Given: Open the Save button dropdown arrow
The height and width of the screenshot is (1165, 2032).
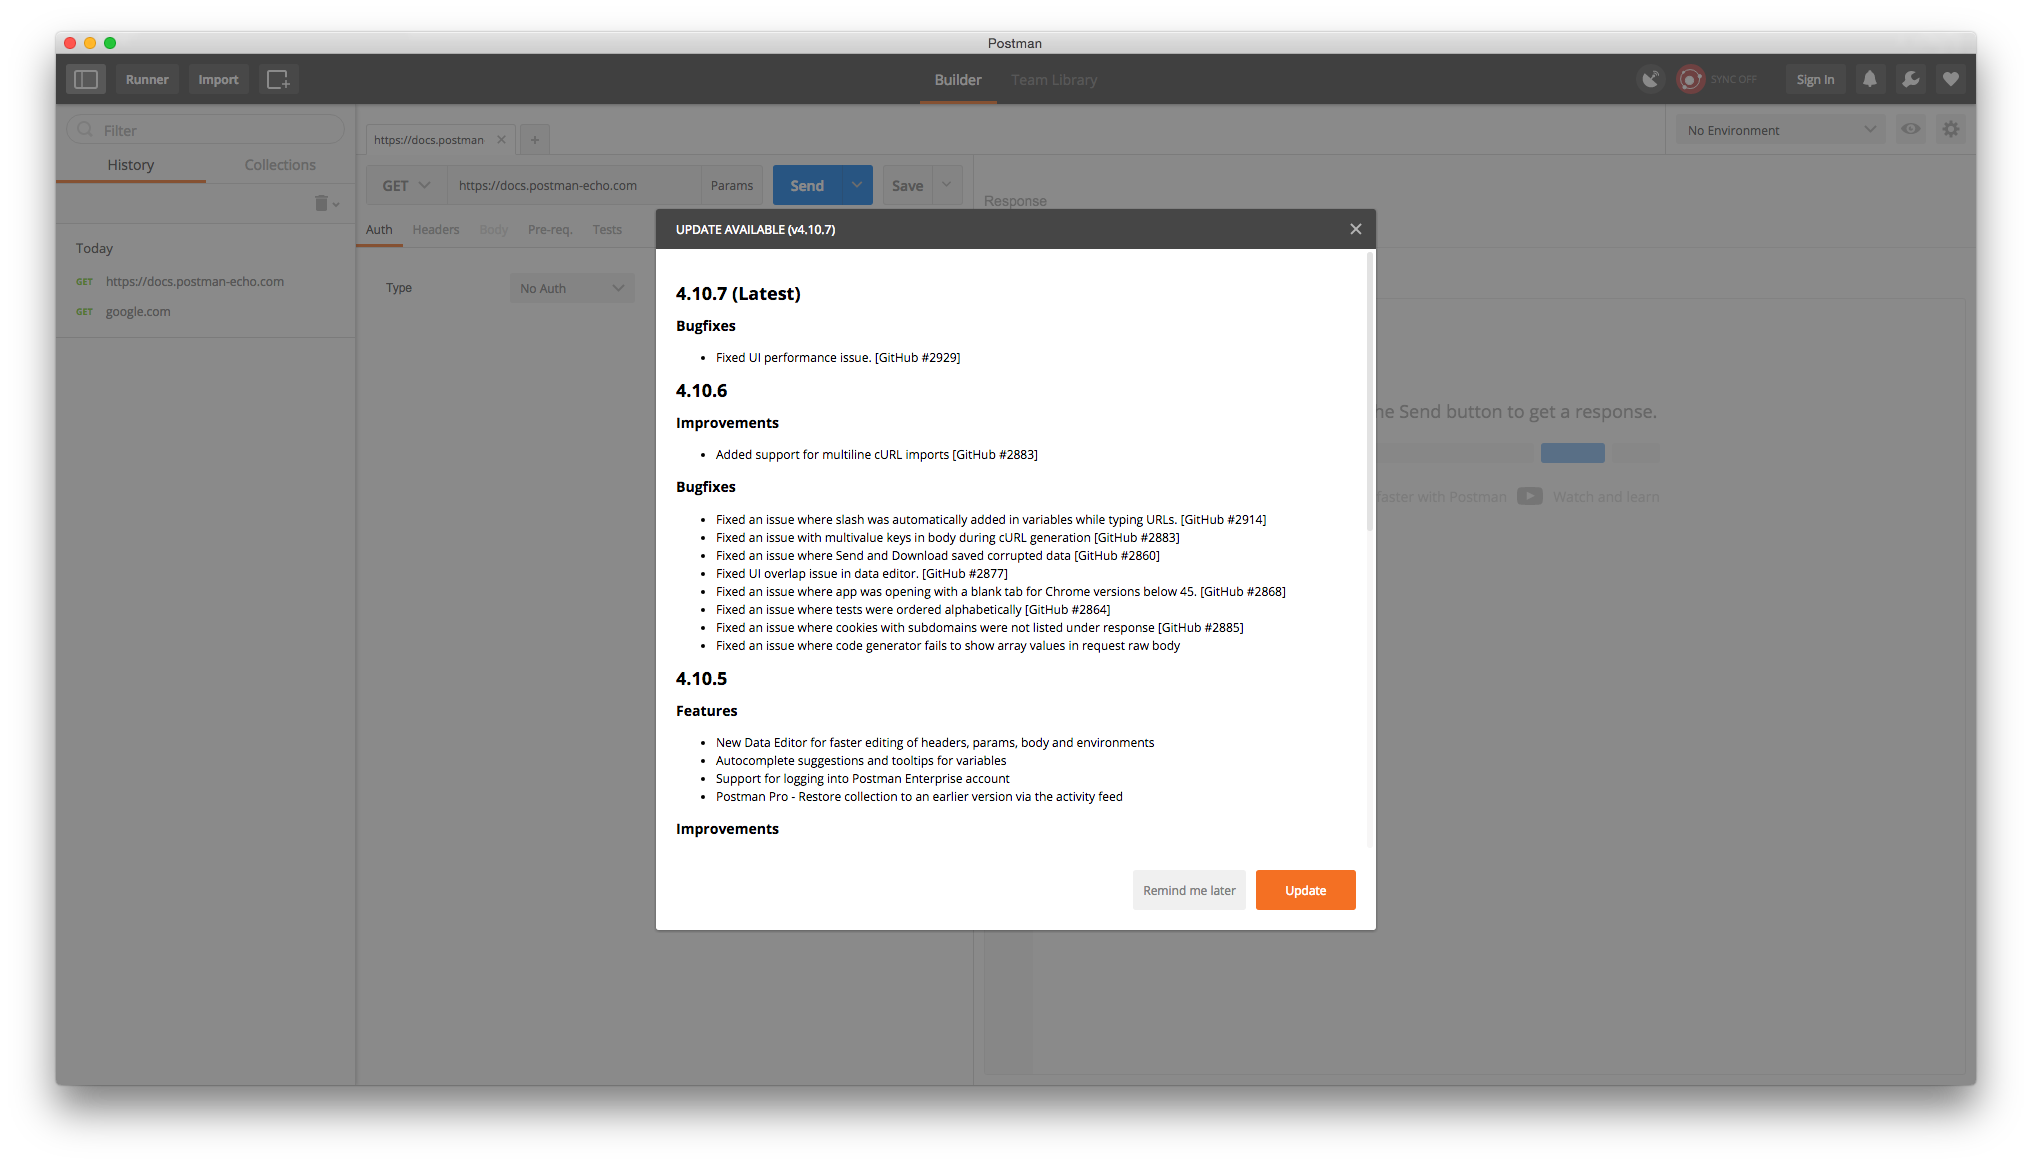Looking at the screenshot, I should 947,185.
